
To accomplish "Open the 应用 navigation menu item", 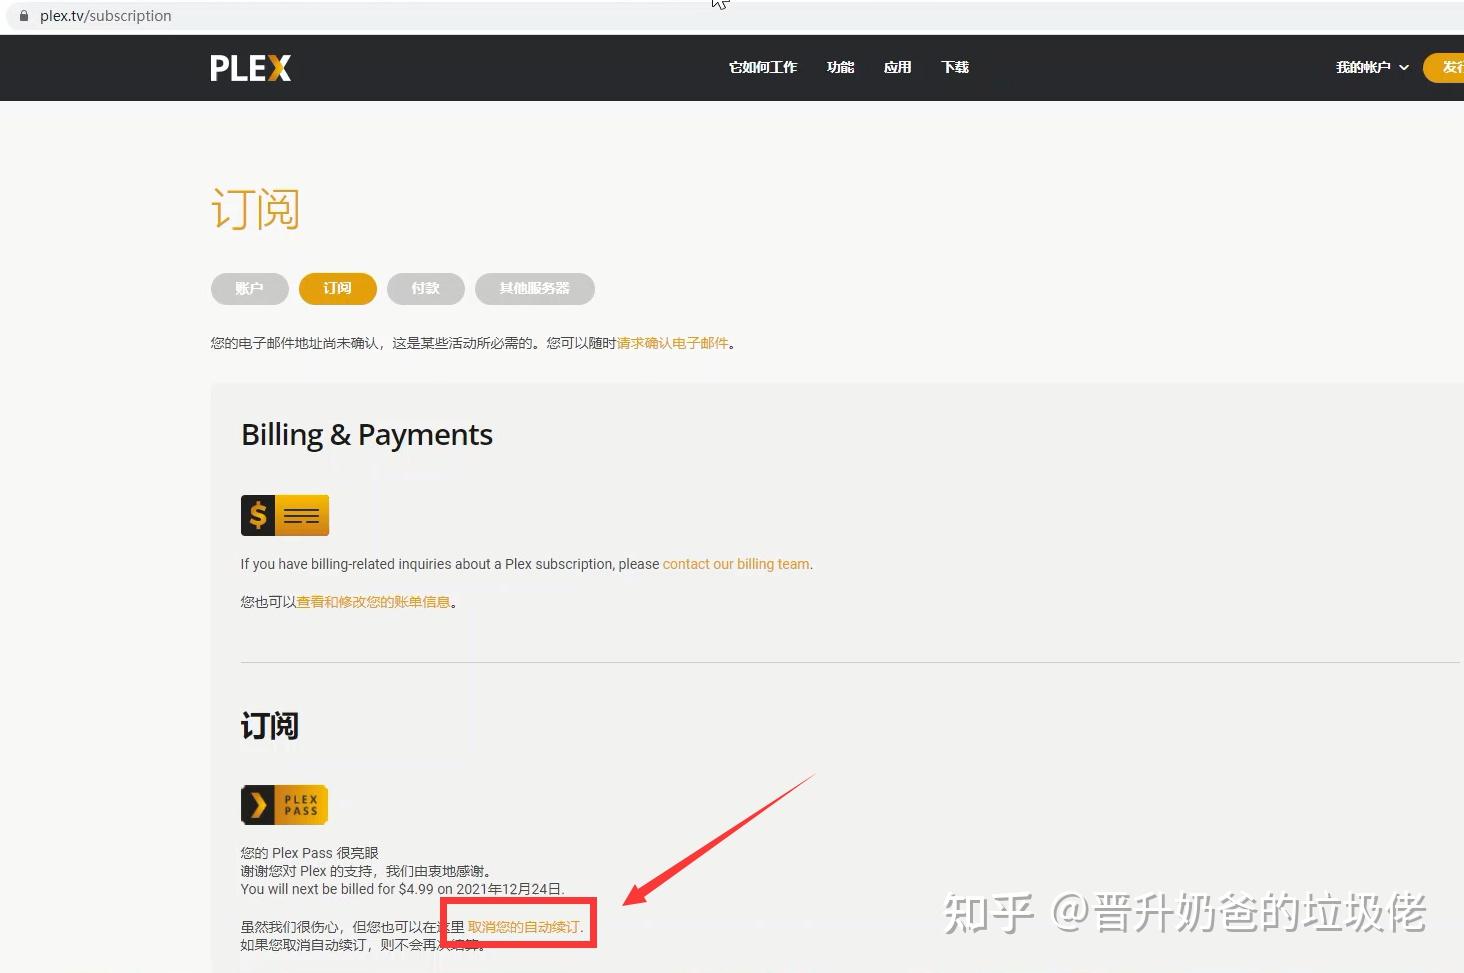I will (x=897, y=67).
